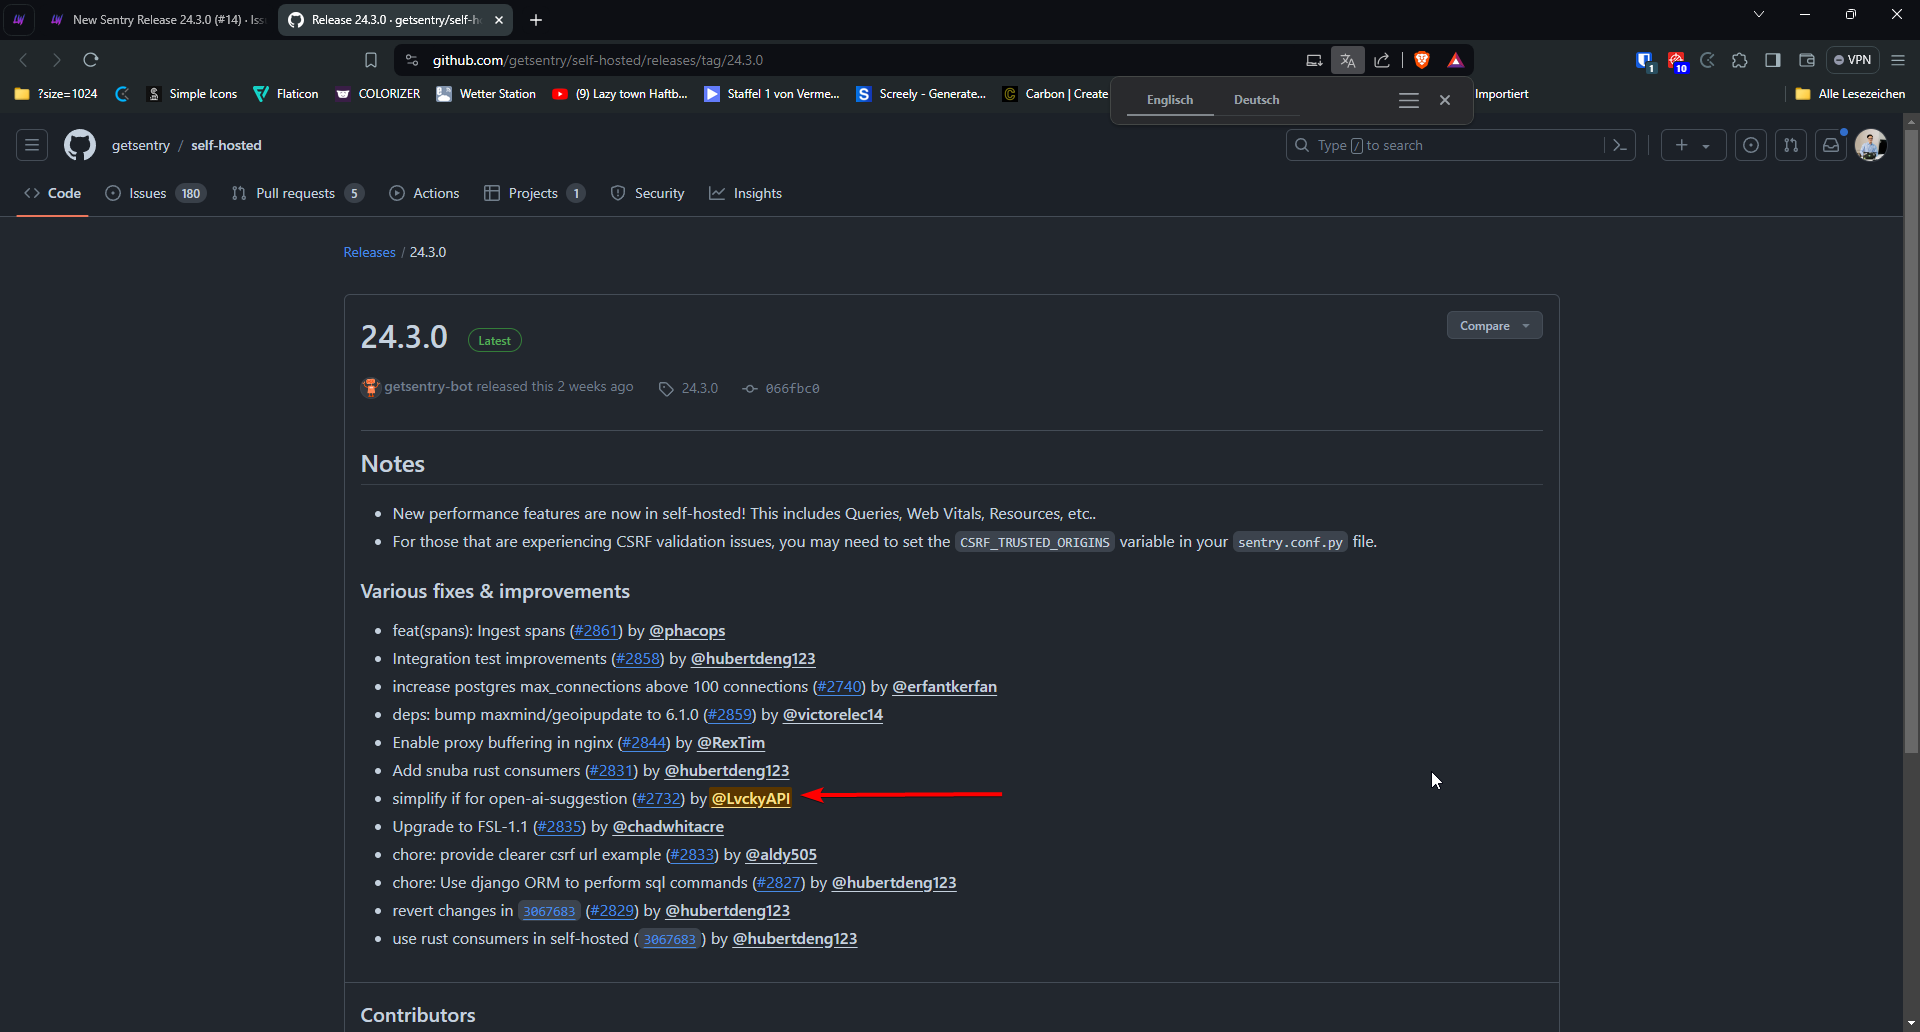This screenshot has width=1920, height=1032.
Task: Switch translation to Deutsch
Action: pyautogui.click(x=1256, y=100)
